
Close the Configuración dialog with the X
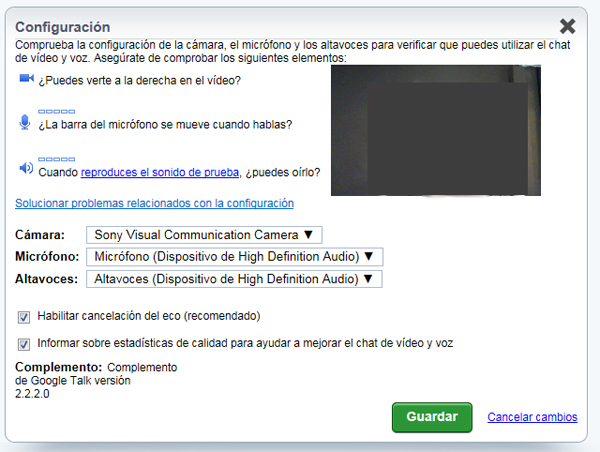pos(567,26)
